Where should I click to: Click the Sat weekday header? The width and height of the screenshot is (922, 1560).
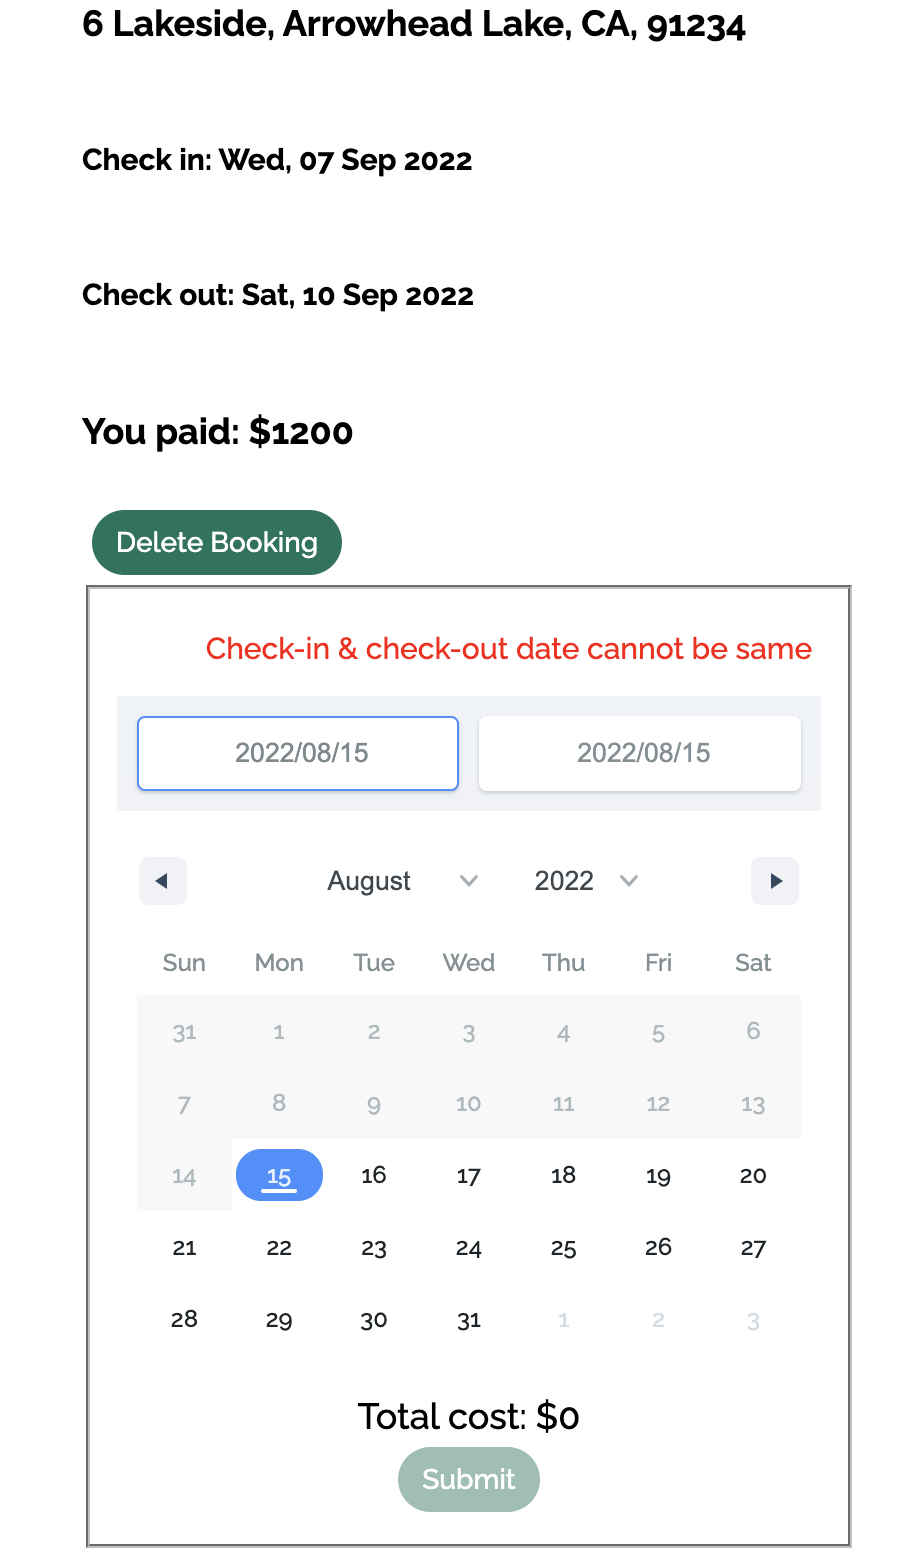(753, 962)
